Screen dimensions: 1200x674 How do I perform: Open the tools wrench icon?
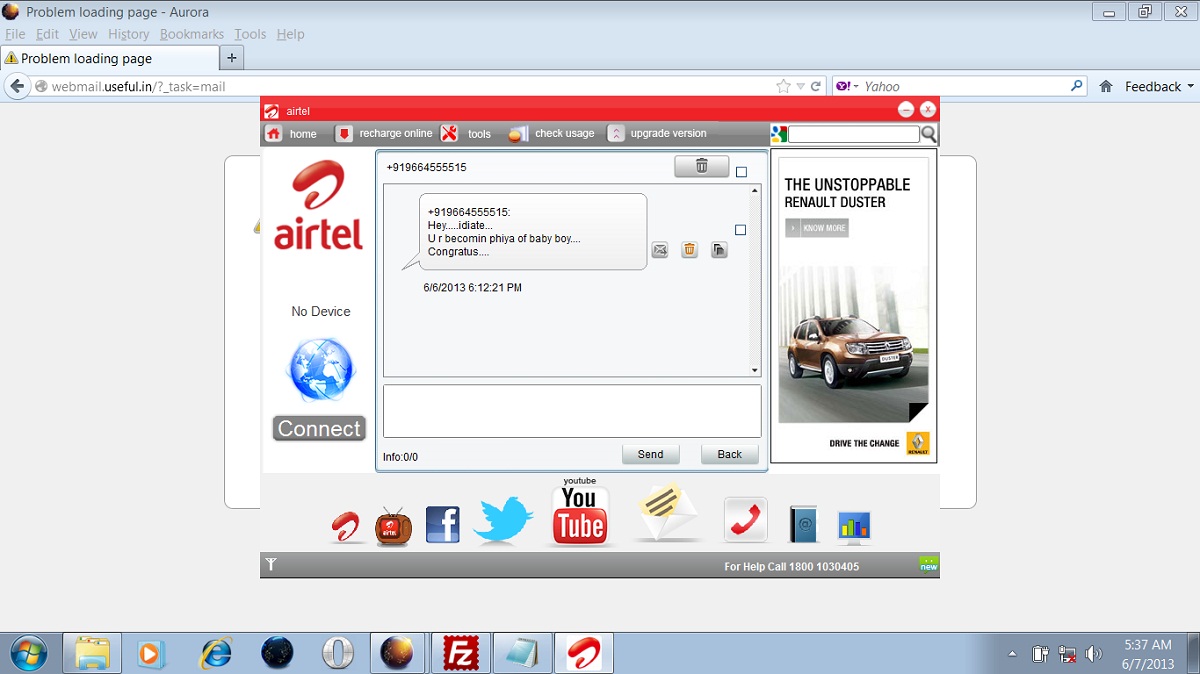tap(450, 134)
